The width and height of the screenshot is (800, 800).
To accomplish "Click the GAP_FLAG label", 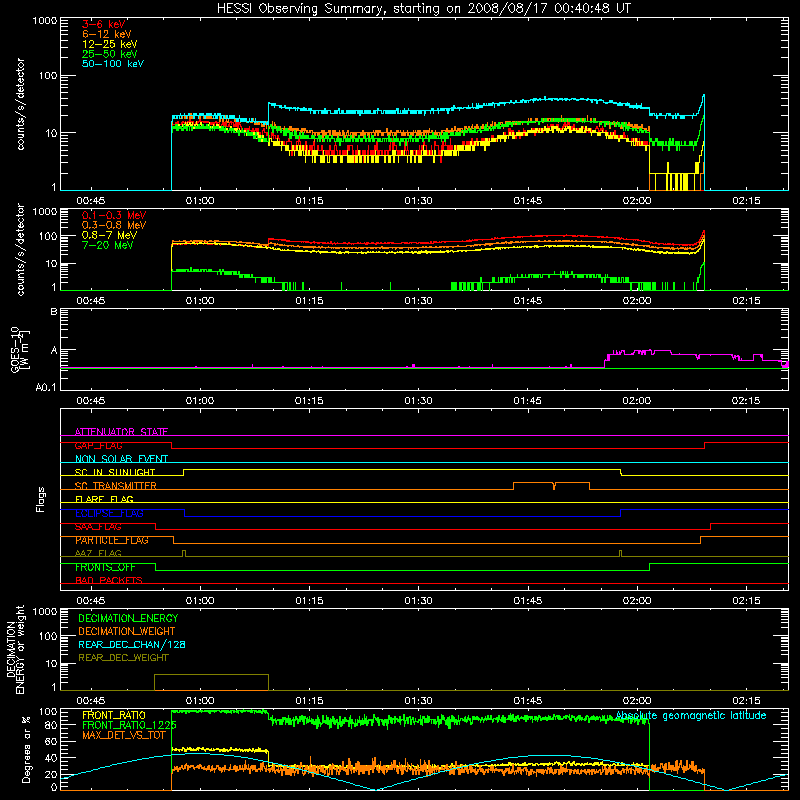I will coord(98,445).
